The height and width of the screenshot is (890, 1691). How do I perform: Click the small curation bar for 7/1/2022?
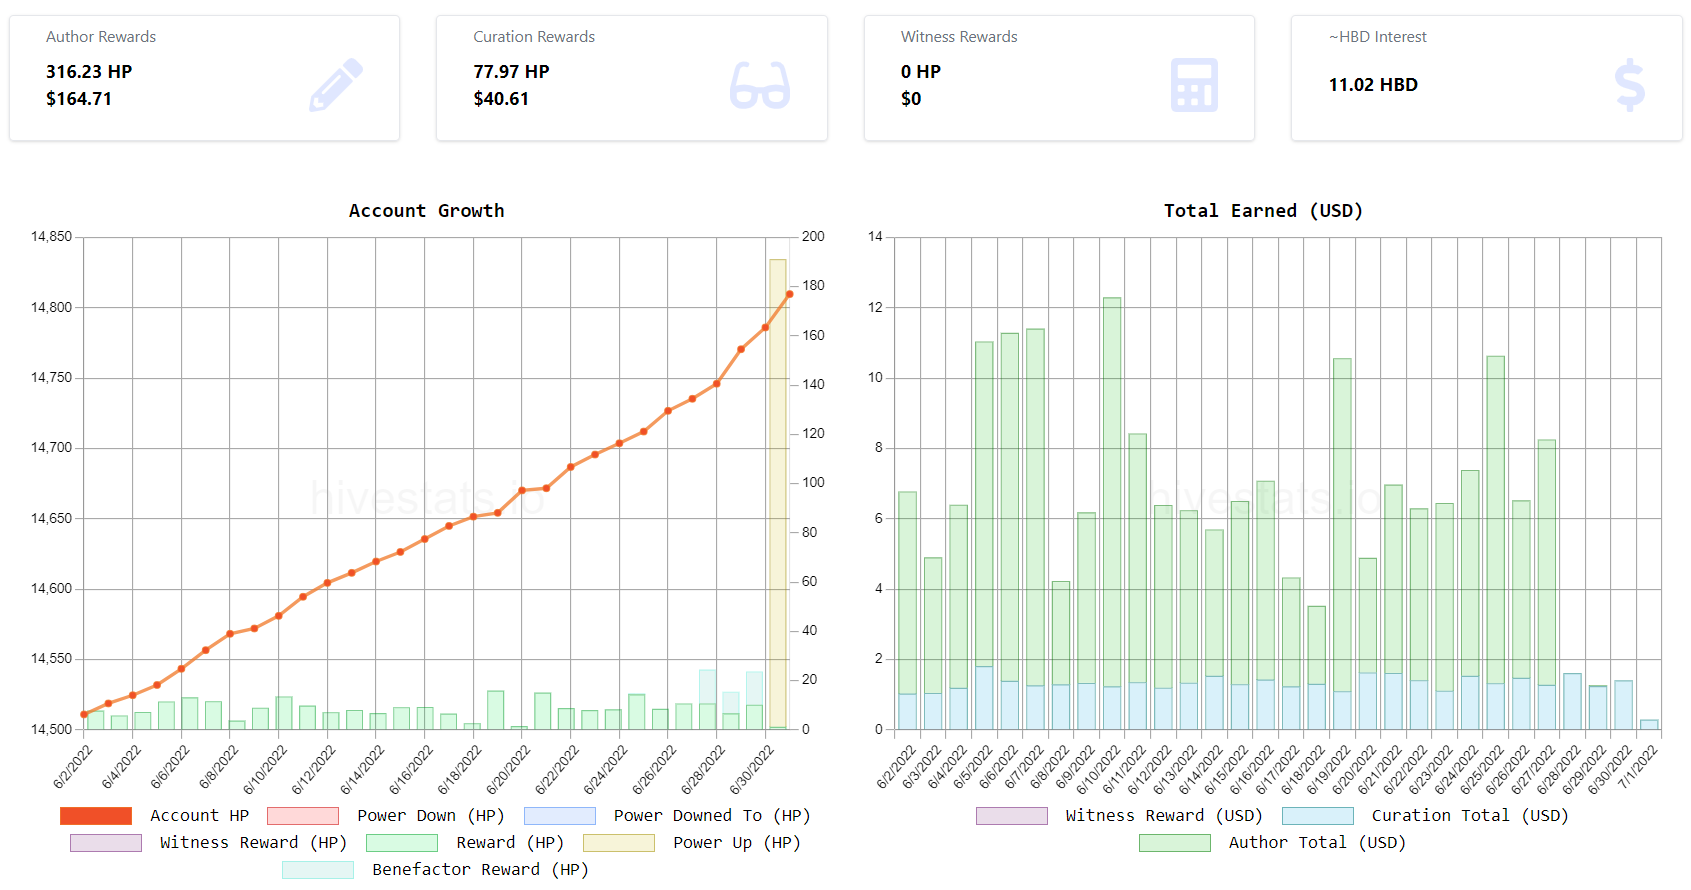[x=1649, y=725]
